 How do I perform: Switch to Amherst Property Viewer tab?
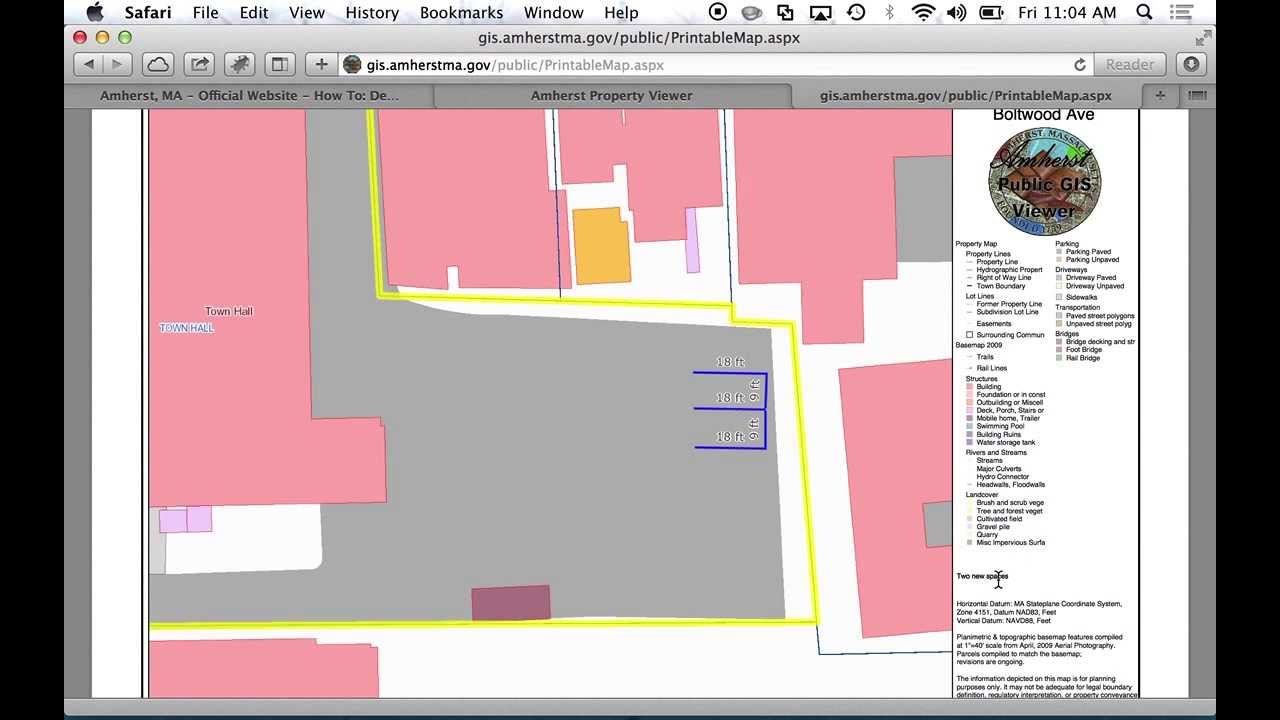[x=611, y=96]
